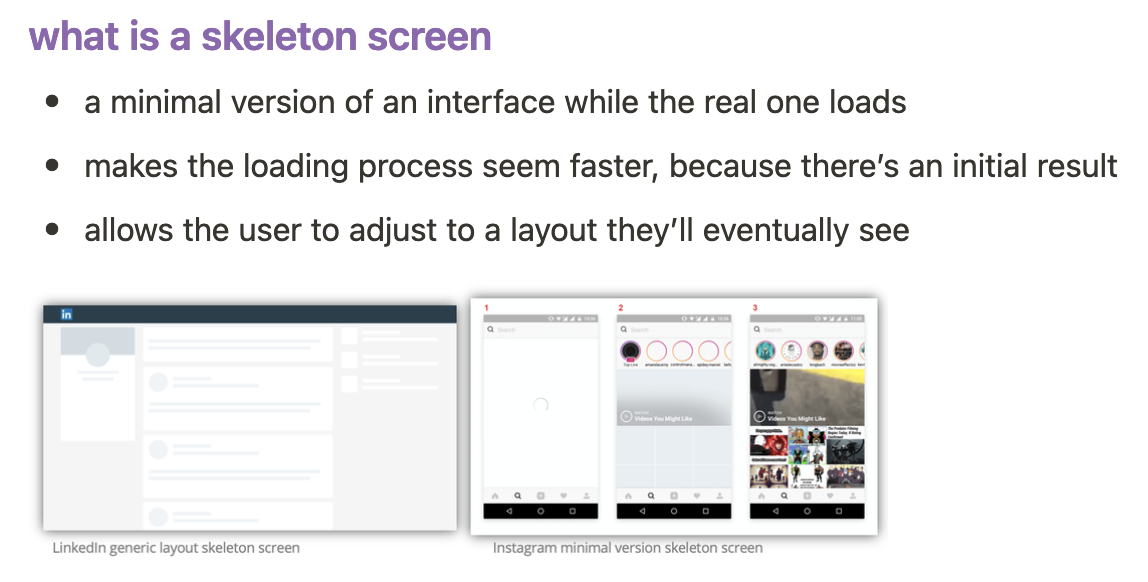The image size is (1148, 582).
Task: Tap the home icon in screen 1's bottom nav
Action: (494, 495)
